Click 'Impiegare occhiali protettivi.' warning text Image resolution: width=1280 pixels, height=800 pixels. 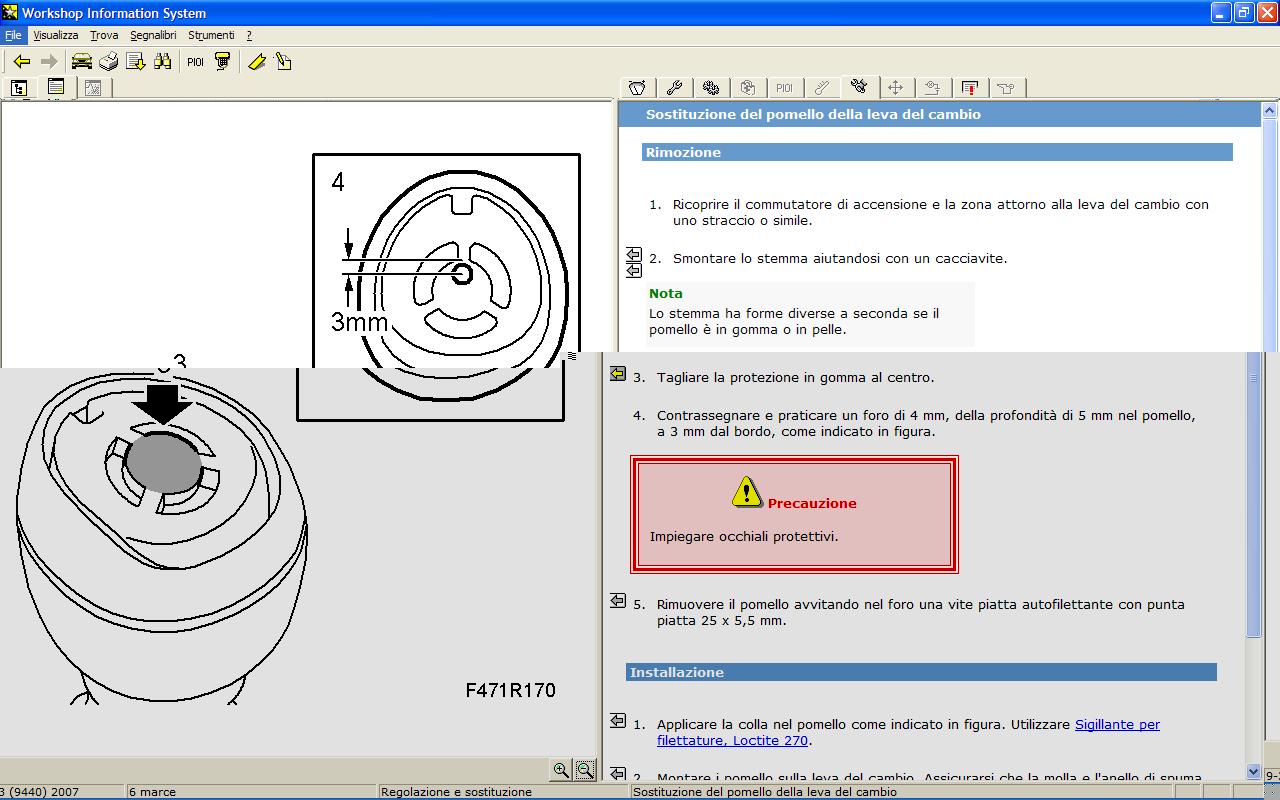(744, 536)
